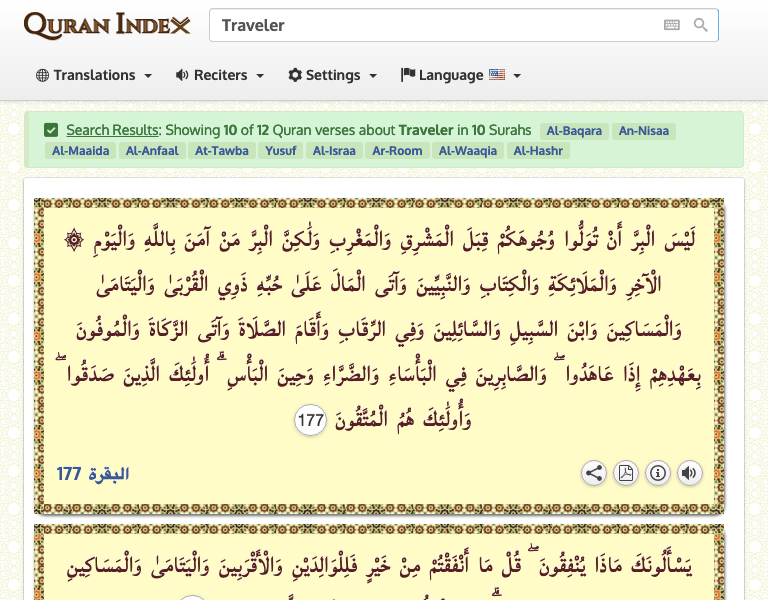Expand the Reciters dropdown menu
This screenshot has width=768, height=600.
219,75
